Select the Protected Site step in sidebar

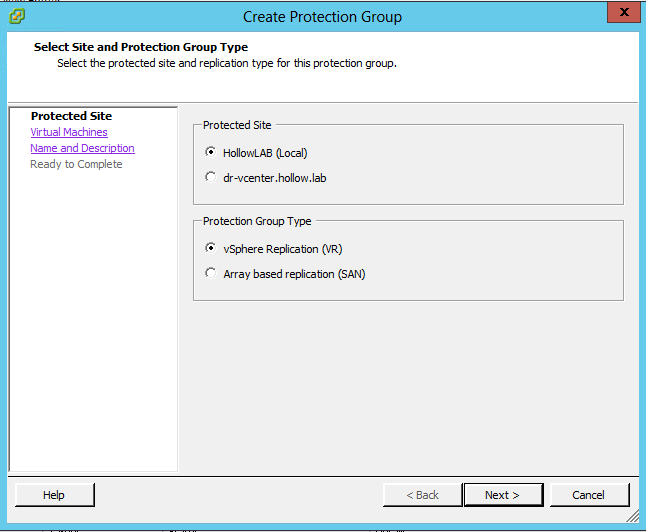tap(71, 116)
